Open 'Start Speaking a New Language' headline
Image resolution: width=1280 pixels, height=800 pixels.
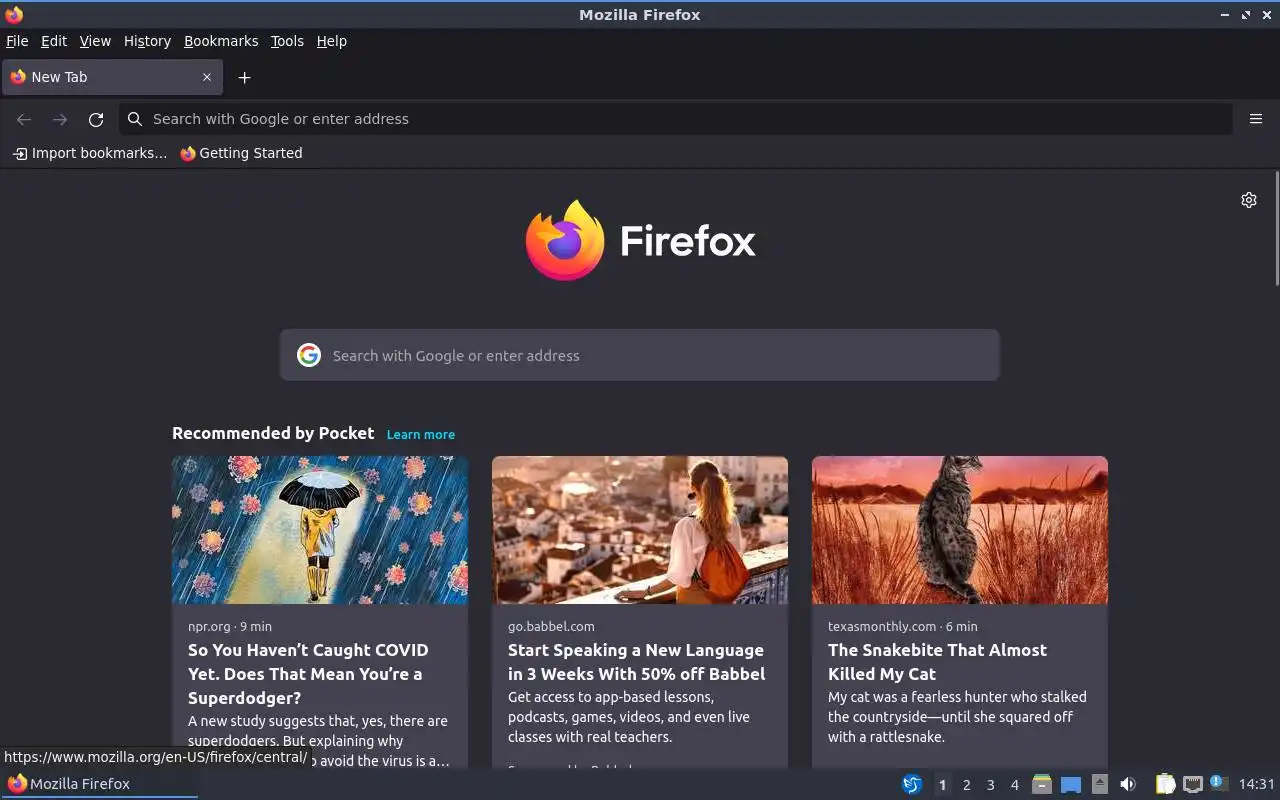[637, 662]
